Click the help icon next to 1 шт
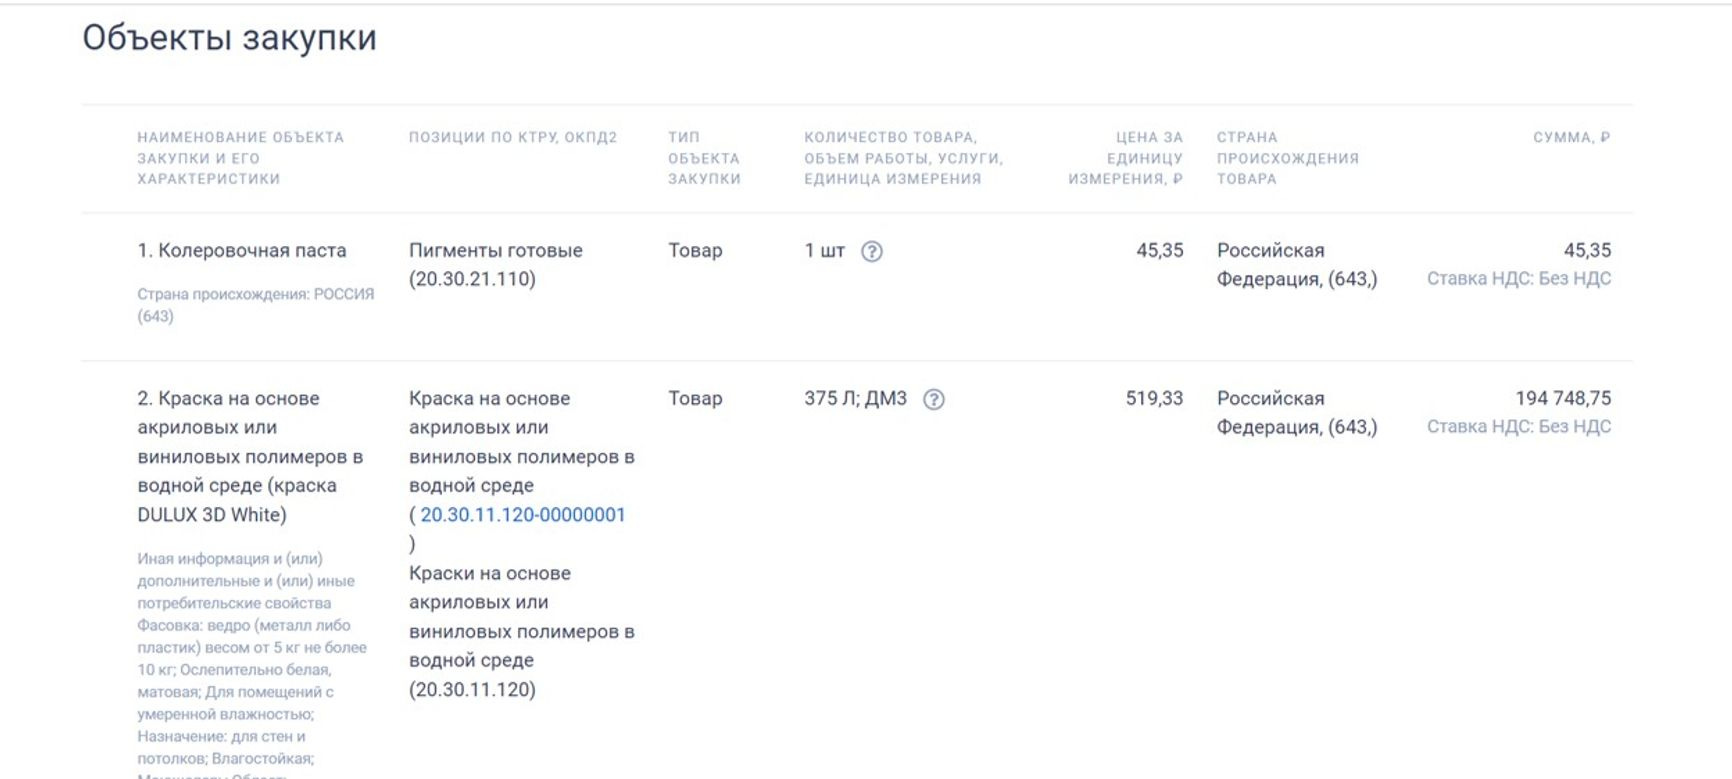Screen dimensions: 1732x779 (x=872, y=252)
